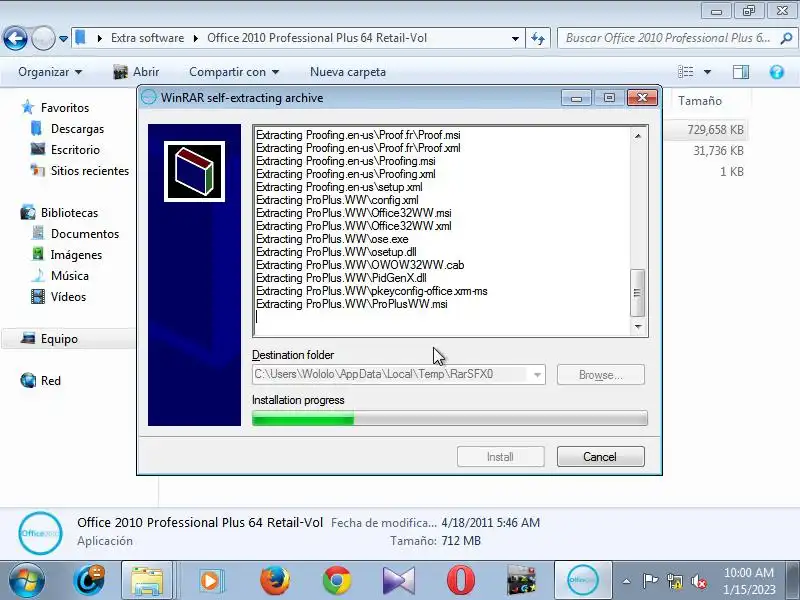Launch Opera from the taskbar
Screen dimensions: 800x600
[461, 581]
